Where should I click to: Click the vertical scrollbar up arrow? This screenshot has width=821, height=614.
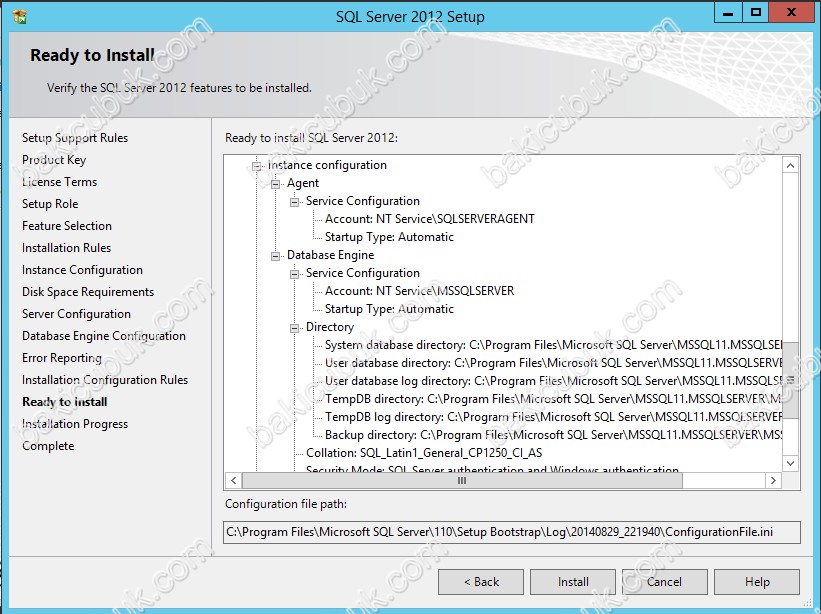791,166
